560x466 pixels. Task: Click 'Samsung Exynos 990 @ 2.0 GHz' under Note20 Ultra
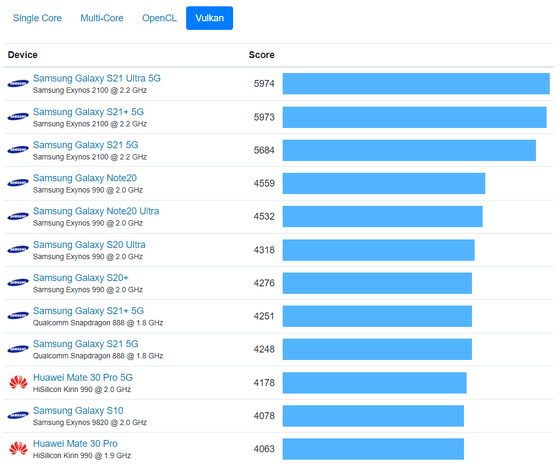tap(88, 223)
